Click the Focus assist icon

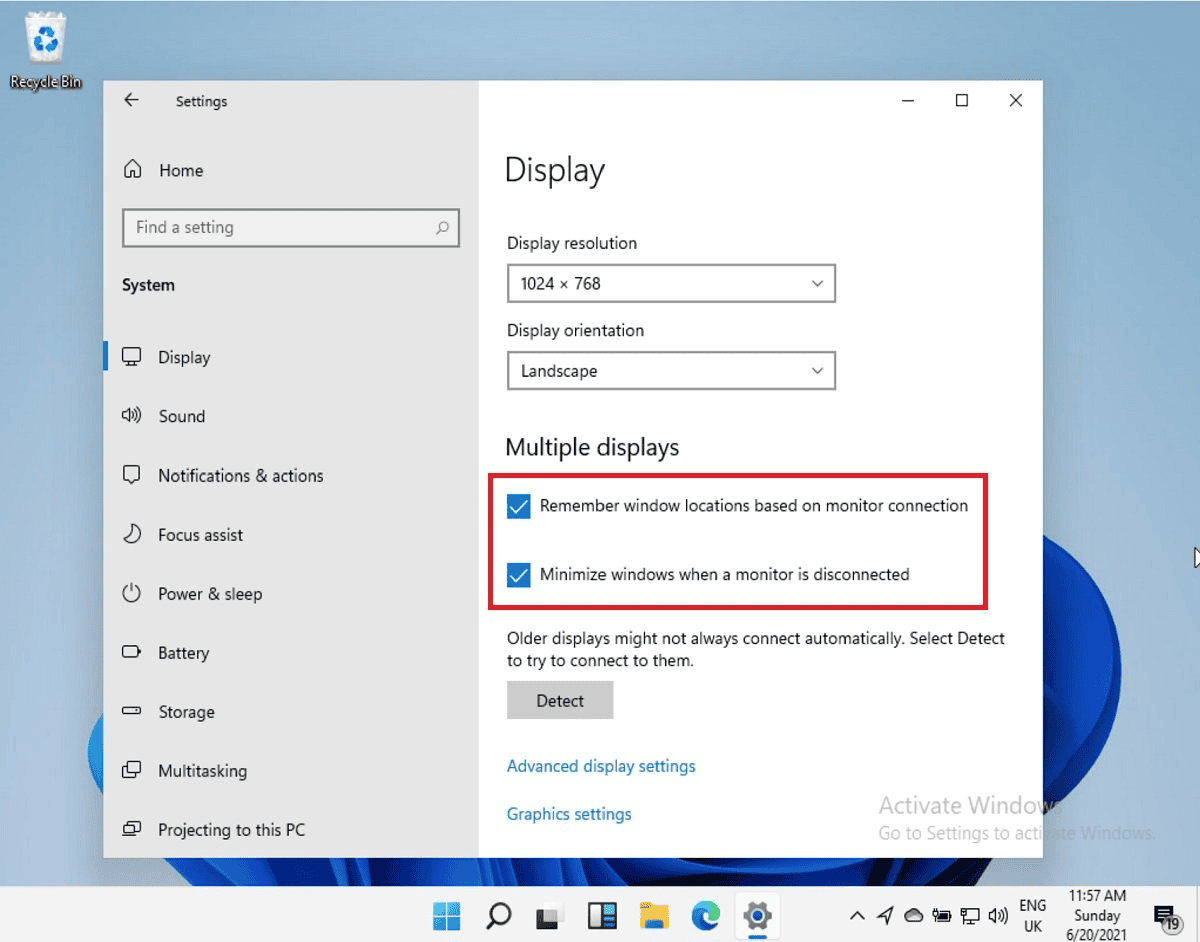pyautogui.click(x=131, y=535)
